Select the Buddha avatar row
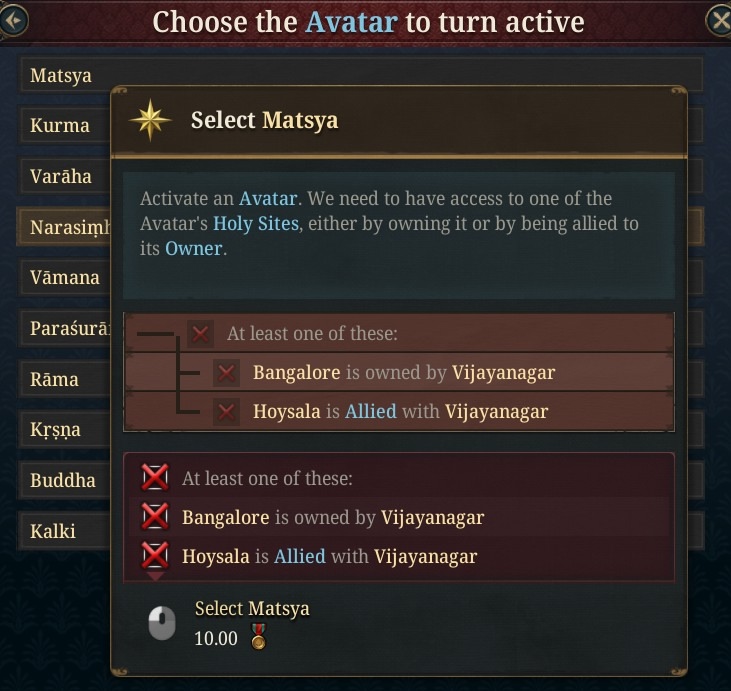Screen dimensions: 731x691 [x=64, y=480]
